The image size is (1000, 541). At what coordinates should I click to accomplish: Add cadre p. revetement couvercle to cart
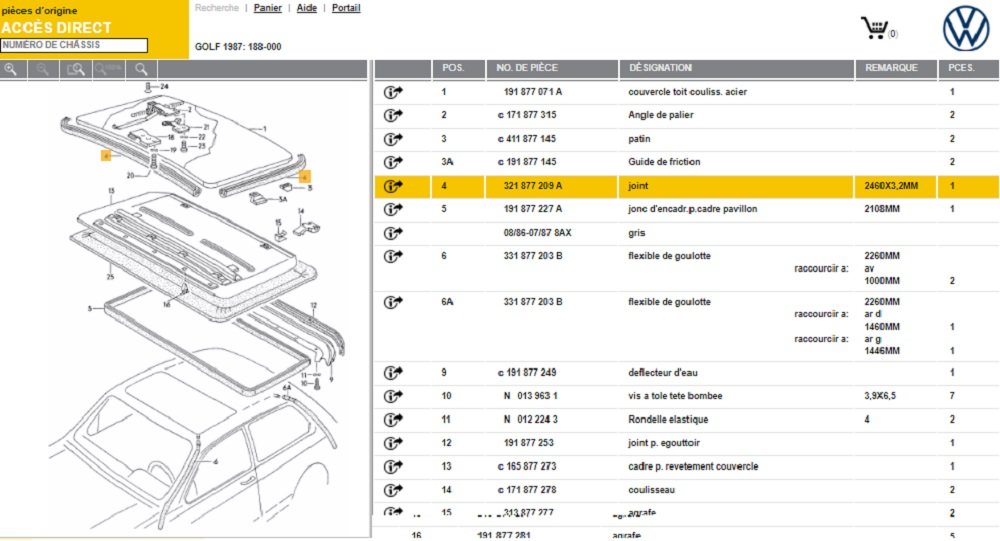coord(393,466)
